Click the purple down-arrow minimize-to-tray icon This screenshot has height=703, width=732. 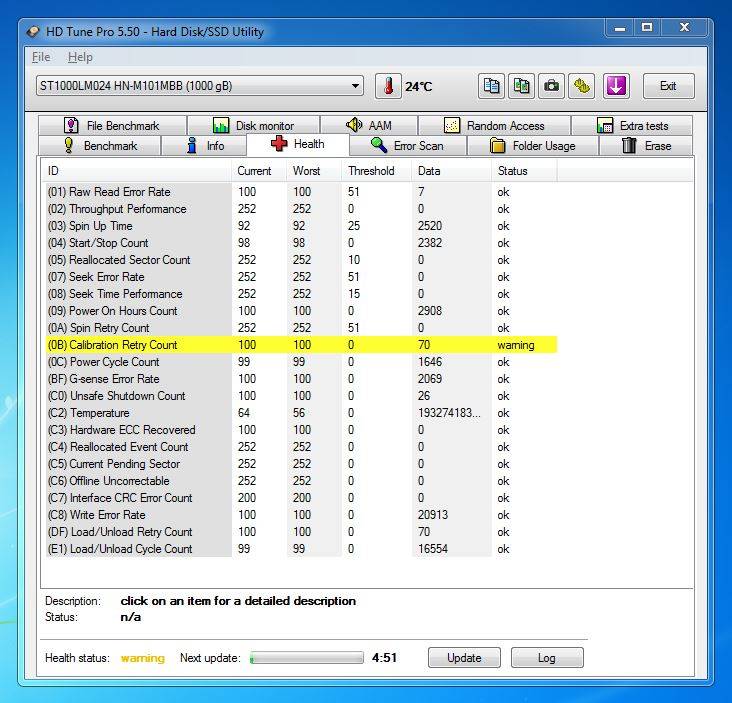point(616,86)
